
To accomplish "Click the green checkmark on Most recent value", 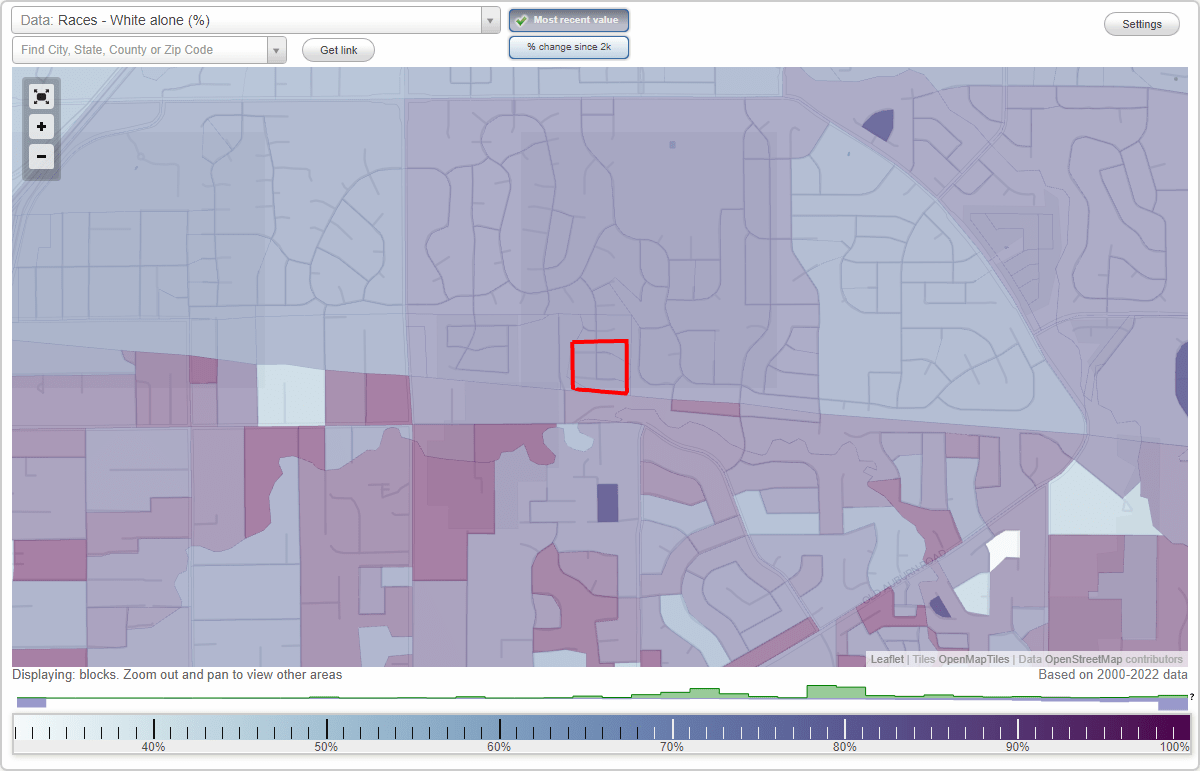I will [x=520, y=19].
